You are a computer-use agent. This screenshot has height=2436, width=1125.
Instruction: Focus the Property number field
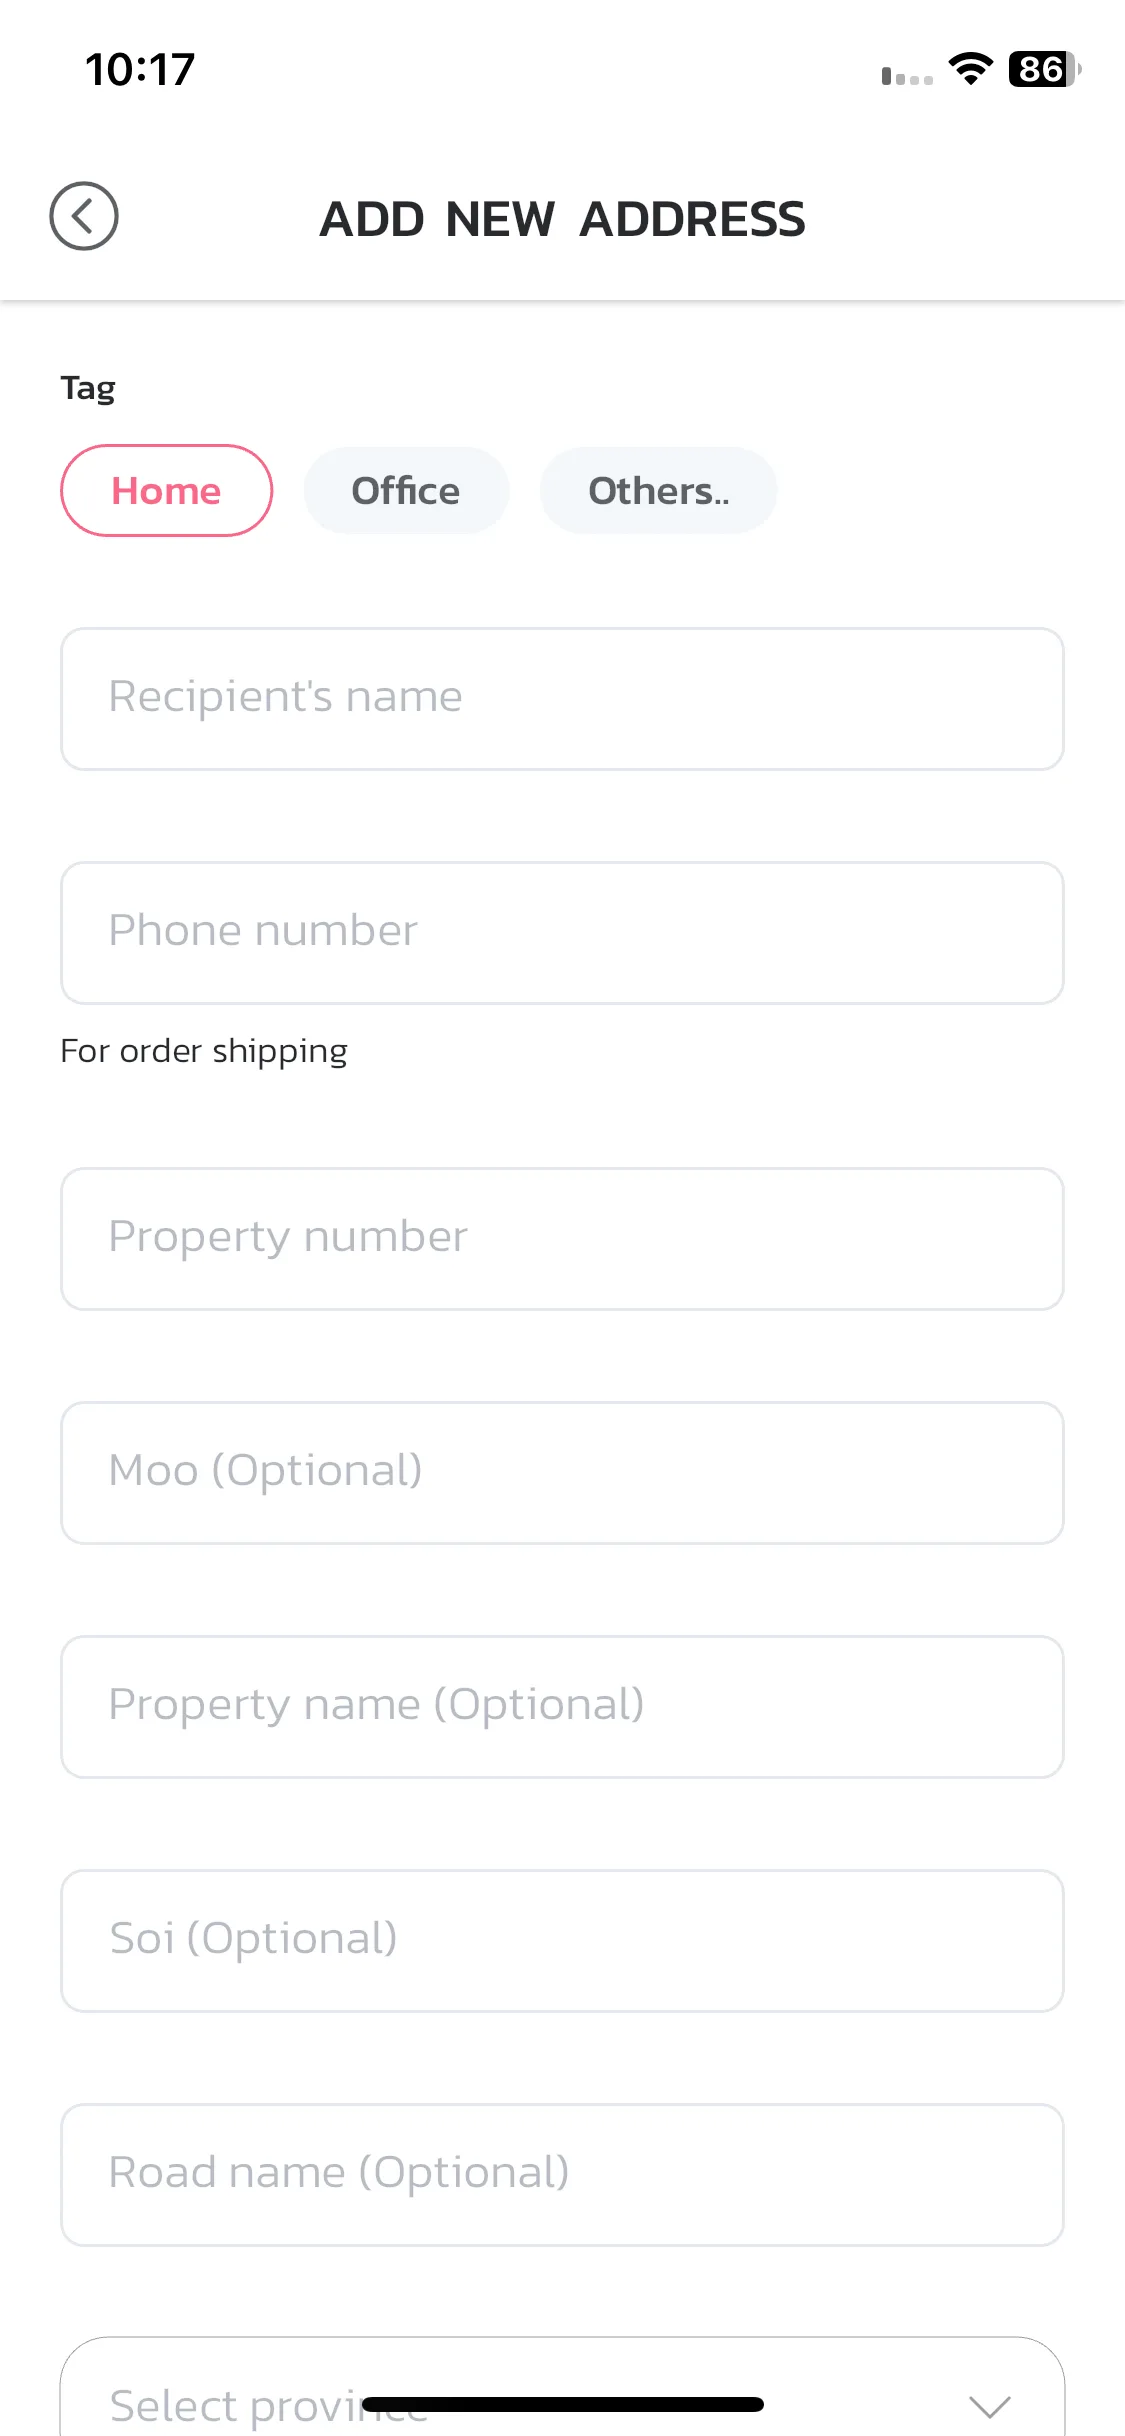pos(562,1239)
